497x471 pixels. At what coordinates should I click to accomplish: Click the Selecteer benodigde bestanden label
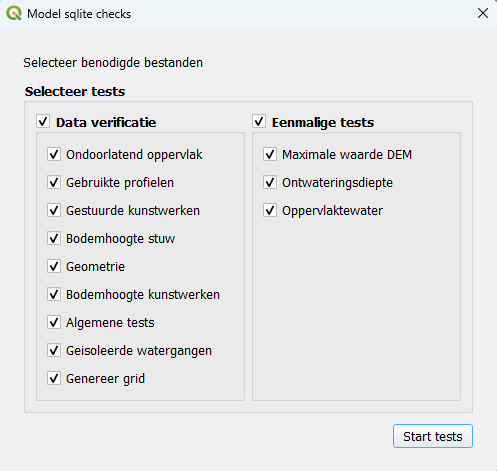(113, 63)
